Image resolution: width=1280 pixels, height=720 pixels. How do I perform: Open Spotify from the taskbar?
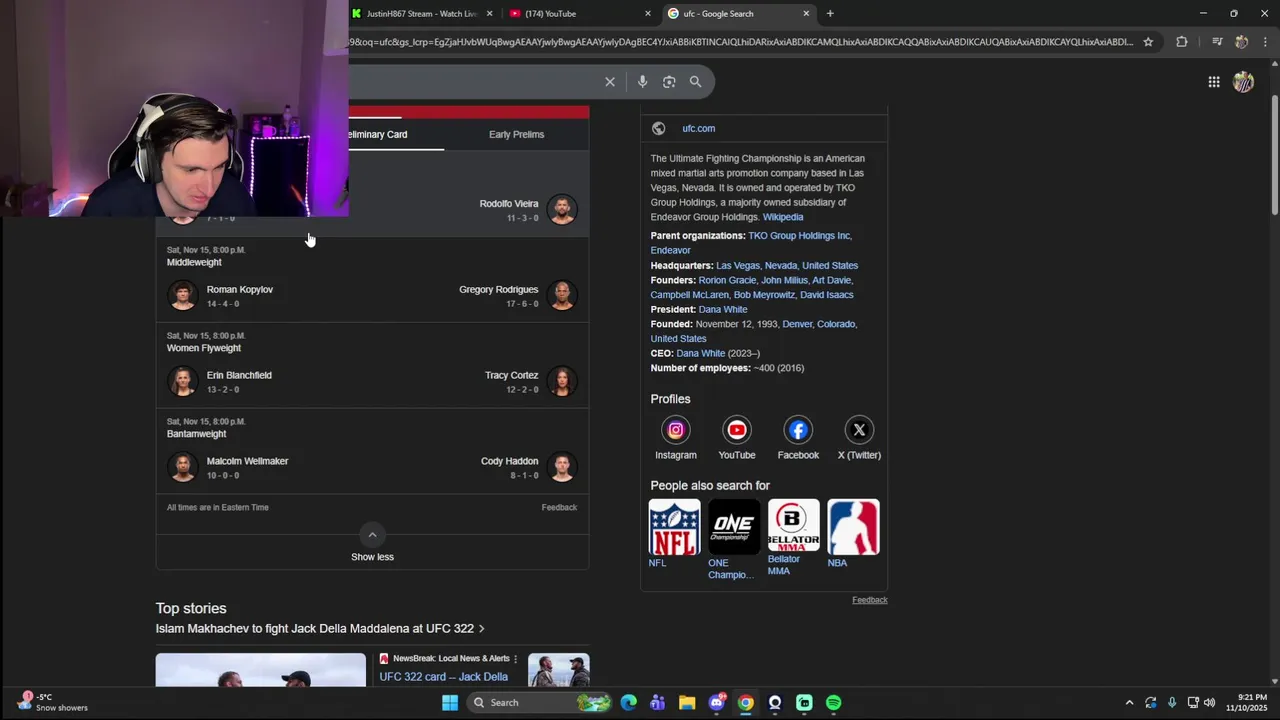(x=834, y=703)
